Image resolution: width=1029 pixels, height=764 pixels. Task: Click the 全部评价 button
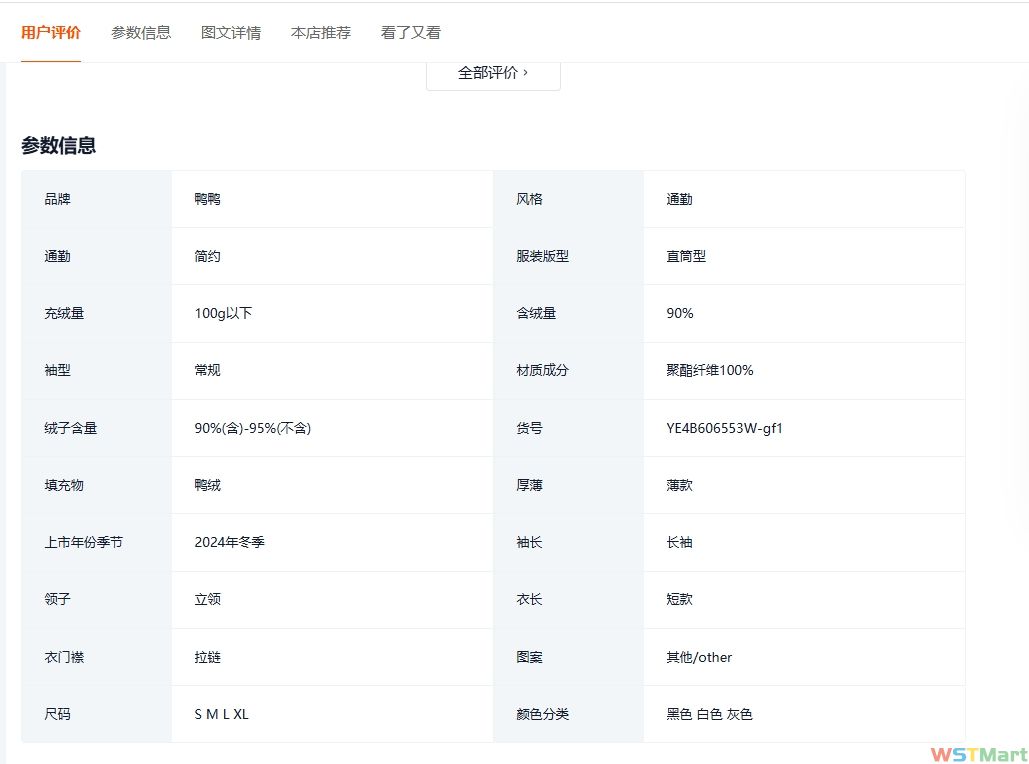(493, 73)
